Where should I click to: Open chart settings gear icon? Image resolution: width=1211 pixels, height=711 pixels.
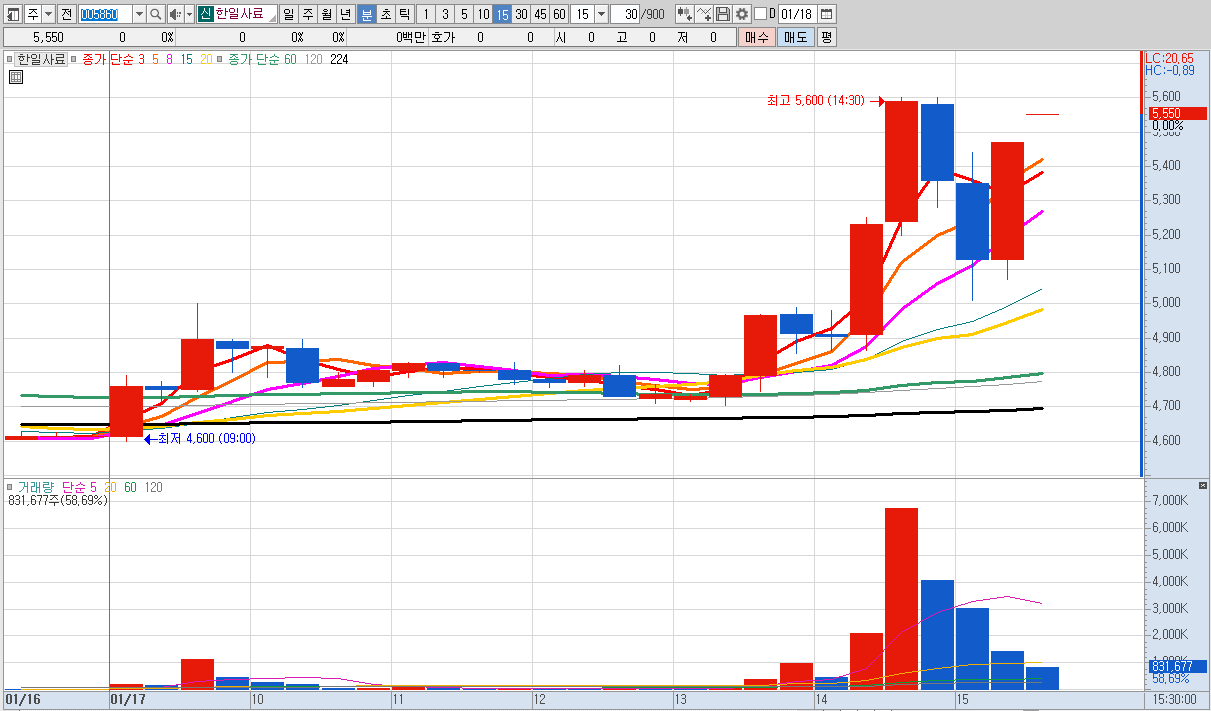pos(741,14)
